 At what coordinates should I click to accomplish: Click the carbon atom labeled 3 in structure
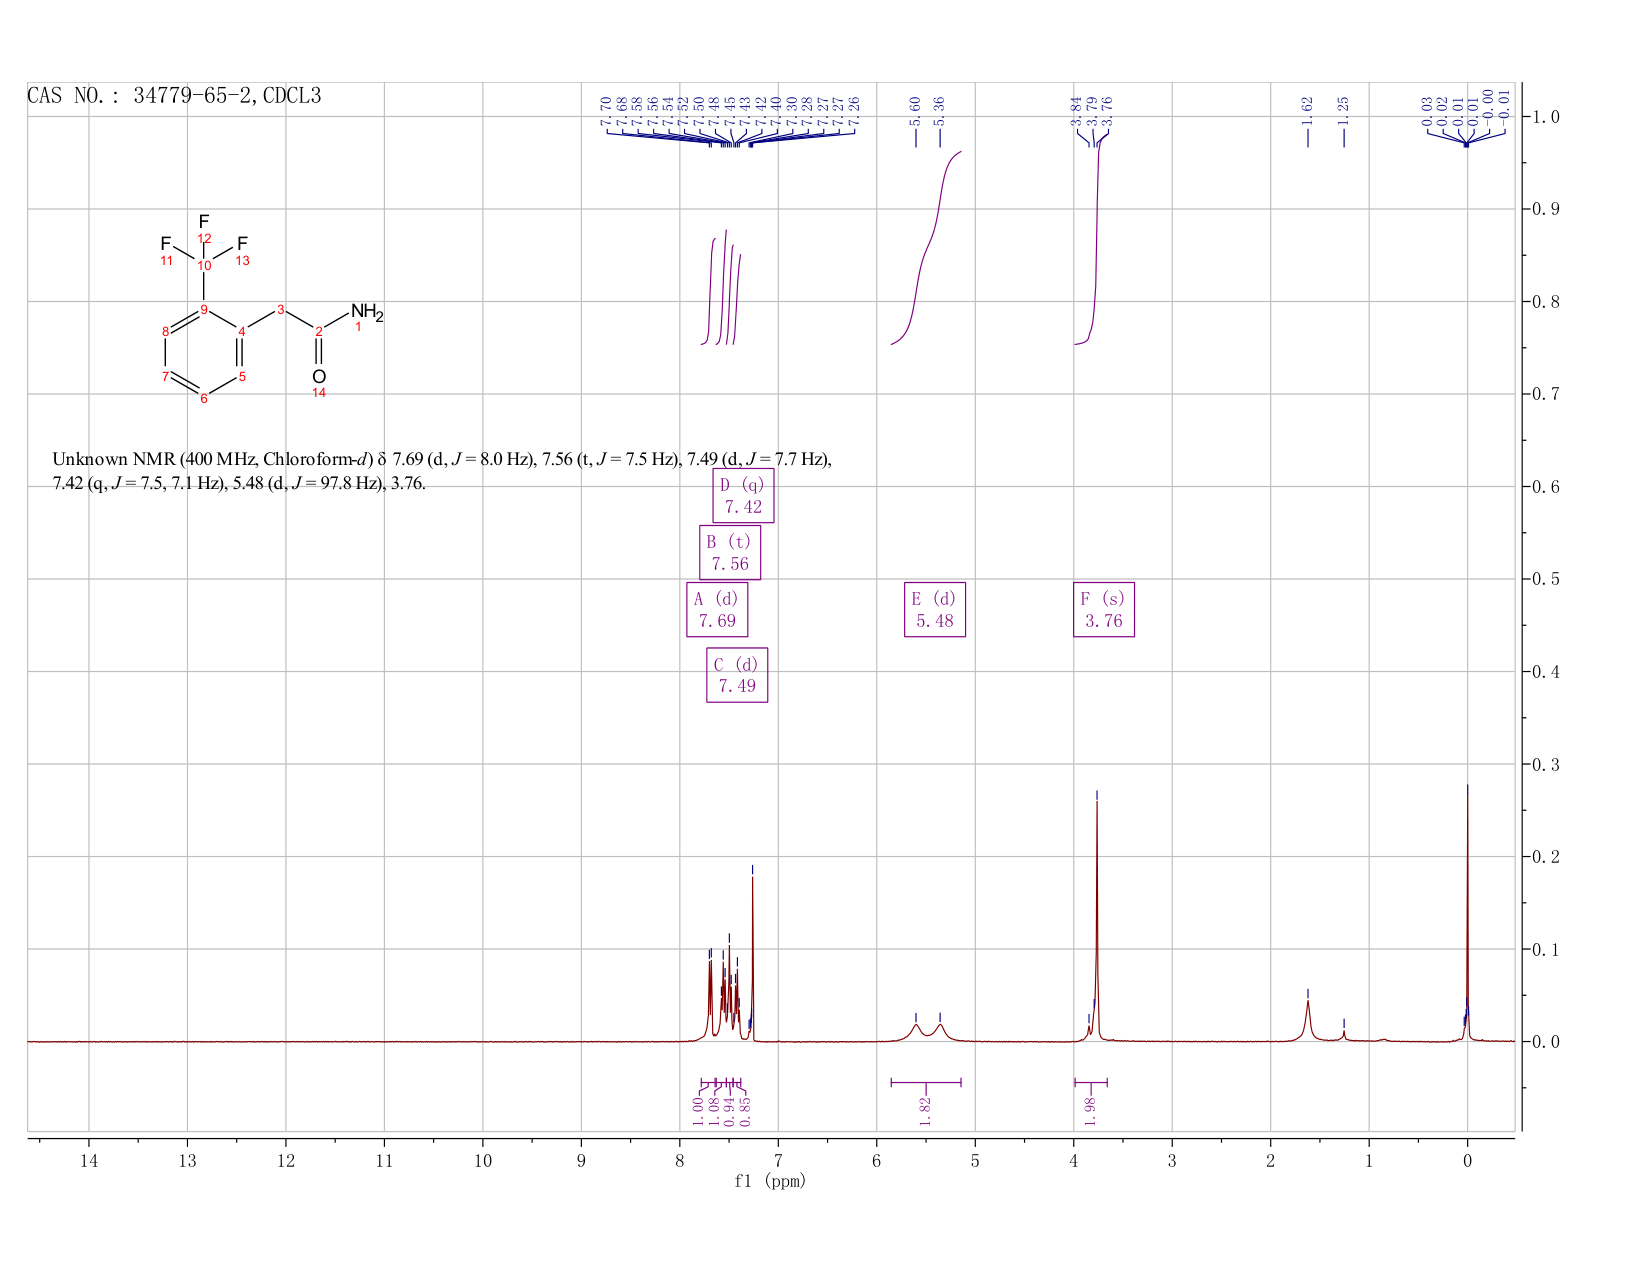[280, 308]
